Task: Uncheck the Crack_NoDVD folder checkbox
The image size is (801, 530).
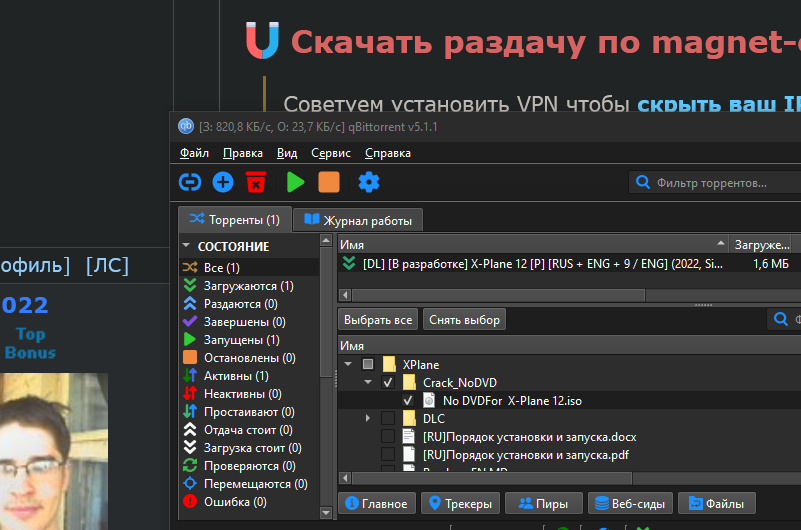Action: 388,382
